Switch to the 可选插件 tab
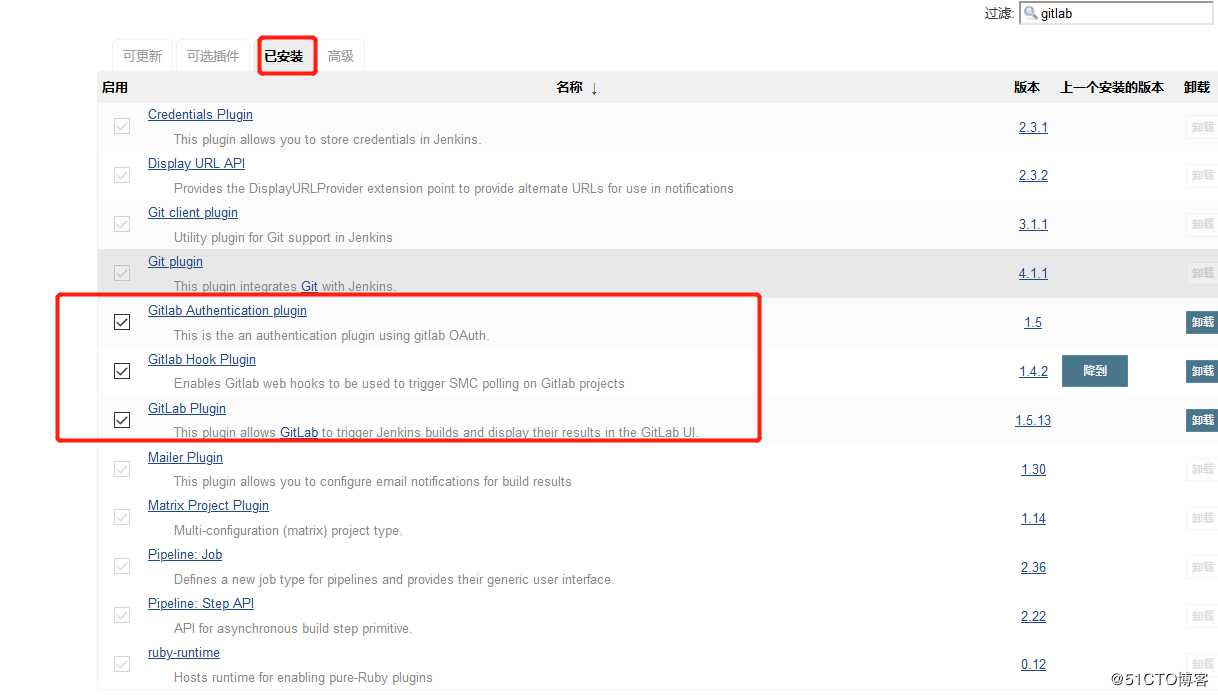1218x696 pixels. click(213, 56)
